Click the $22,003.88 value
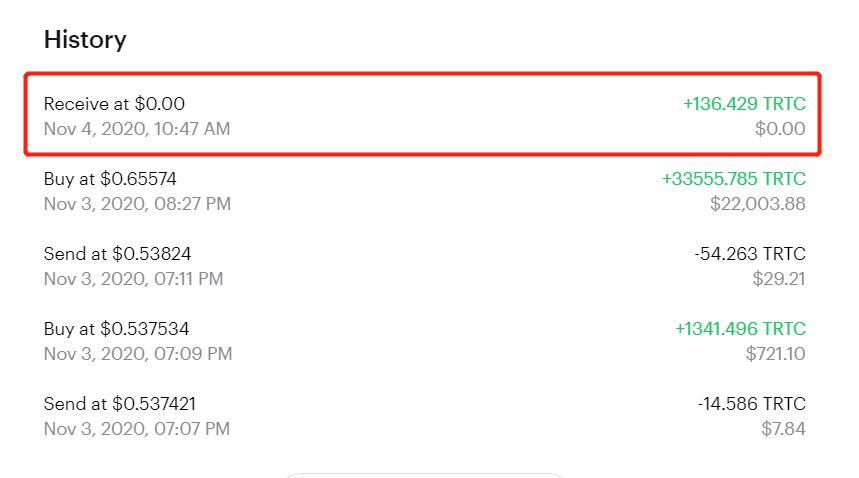859x478 pixels. 757,204
